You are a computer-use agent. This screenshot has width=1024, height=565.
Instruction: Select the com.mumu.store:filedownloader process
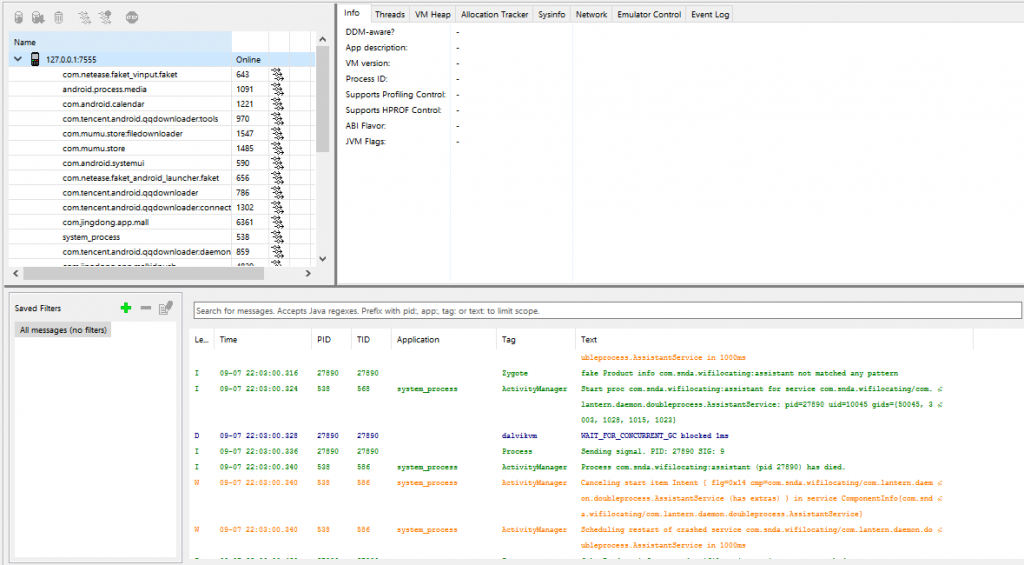(123, 133)
